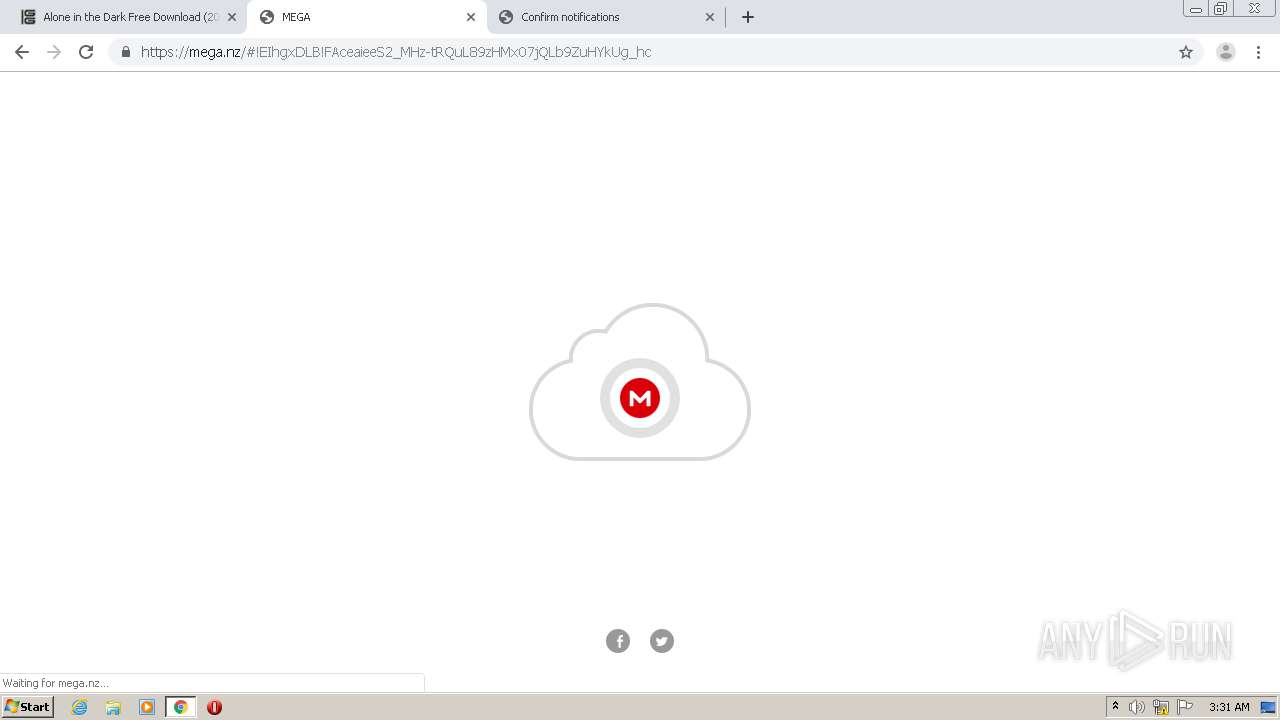
Task: Open Windows Explorer folder from taskbar
Action: point(113,707)
